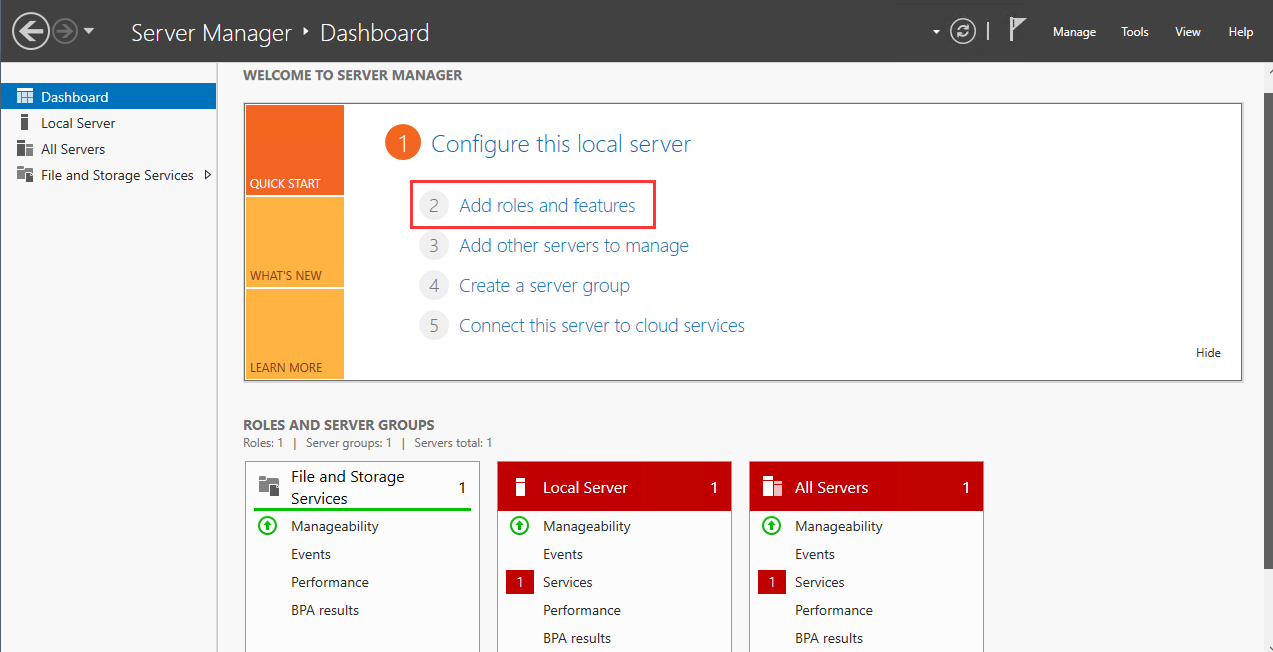Open the navigation history dropdown arrow
Image resolution: width=1273 pixels, height=652 pixels.
click(x=89, y=31)
